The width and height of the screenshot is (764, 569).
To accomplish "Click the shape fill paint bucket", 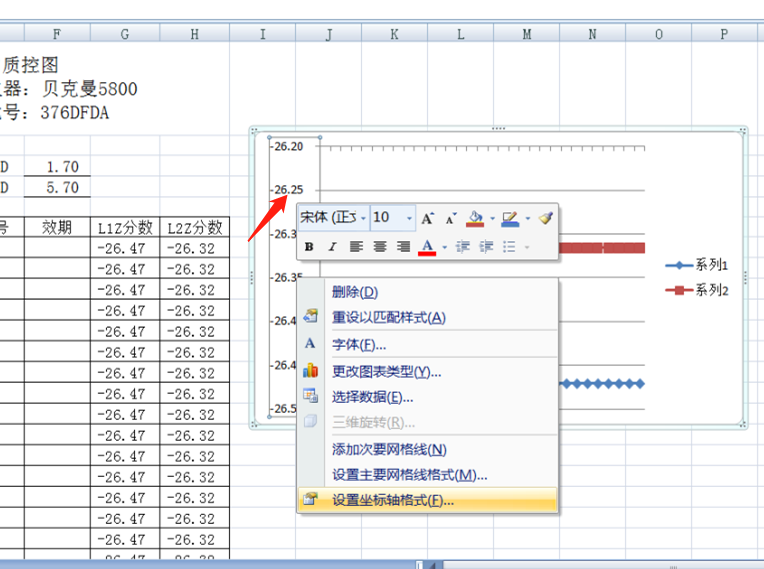I will click(x=476, y=218).
